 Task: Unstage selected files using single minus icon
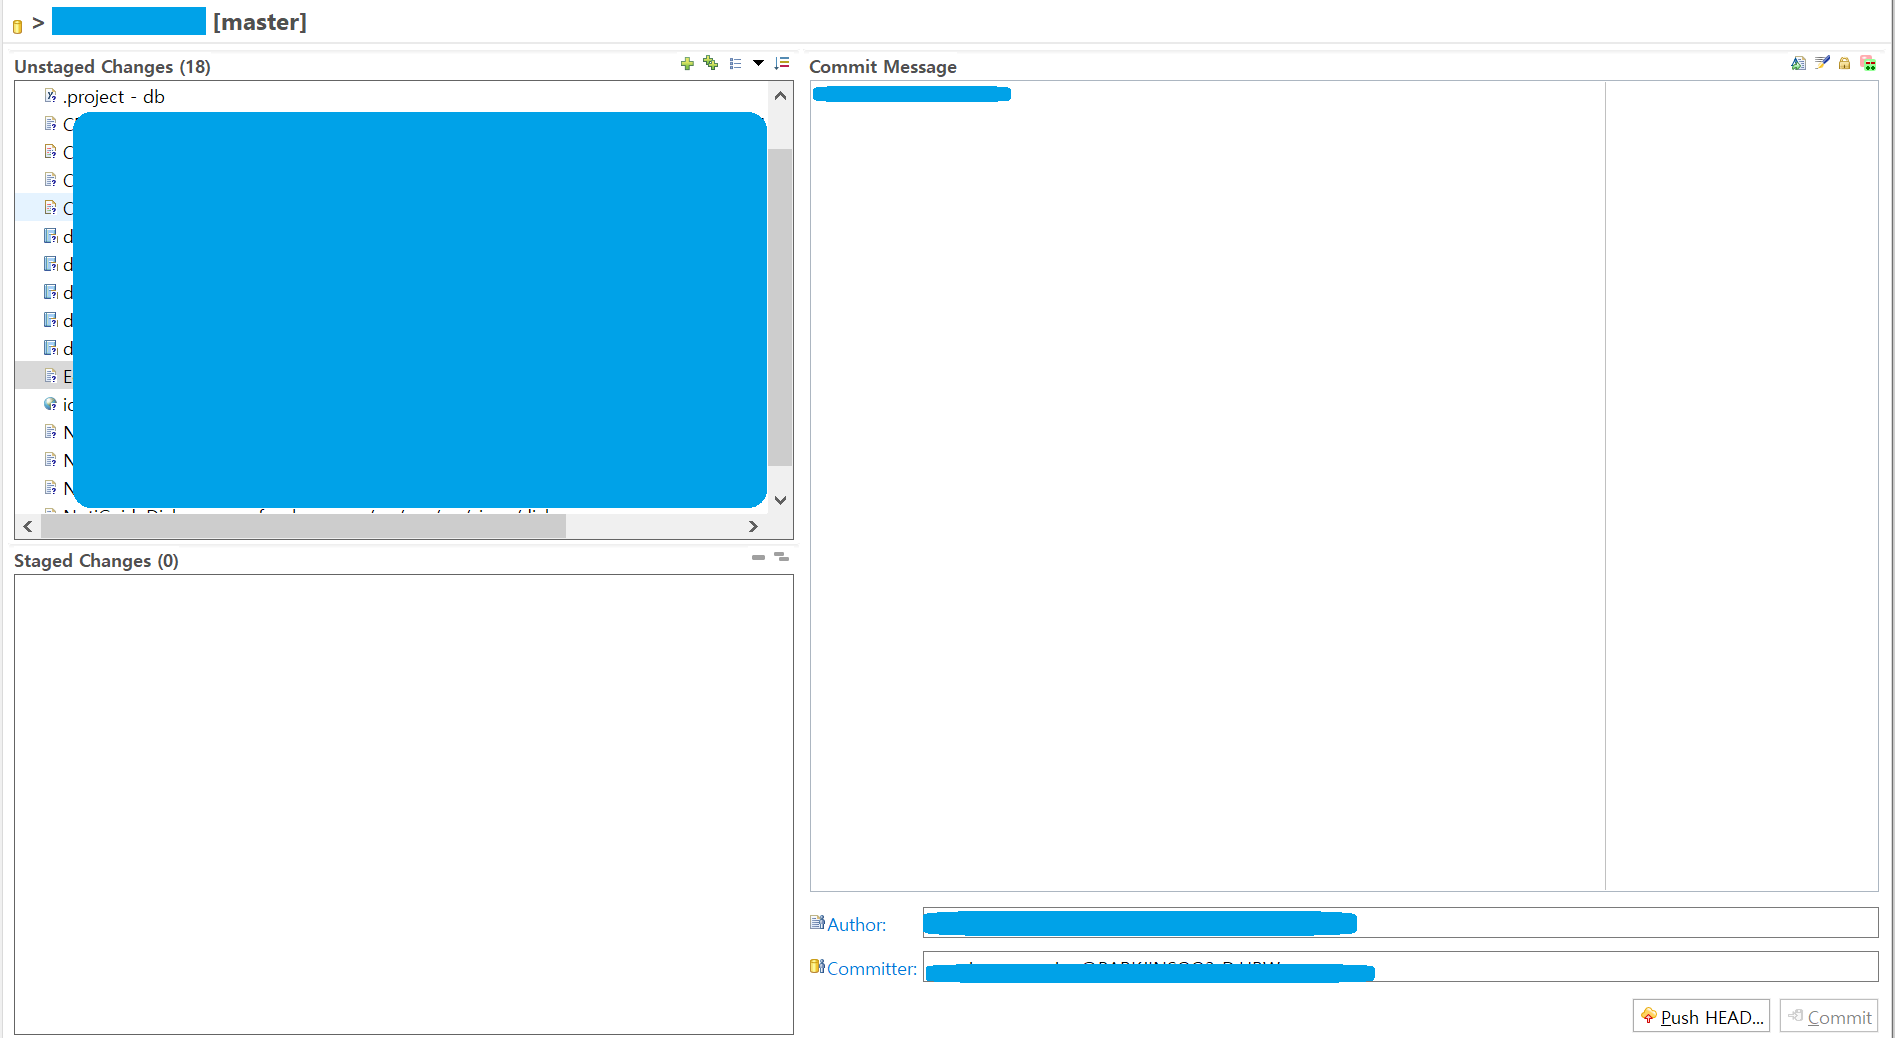click(758, 557)
